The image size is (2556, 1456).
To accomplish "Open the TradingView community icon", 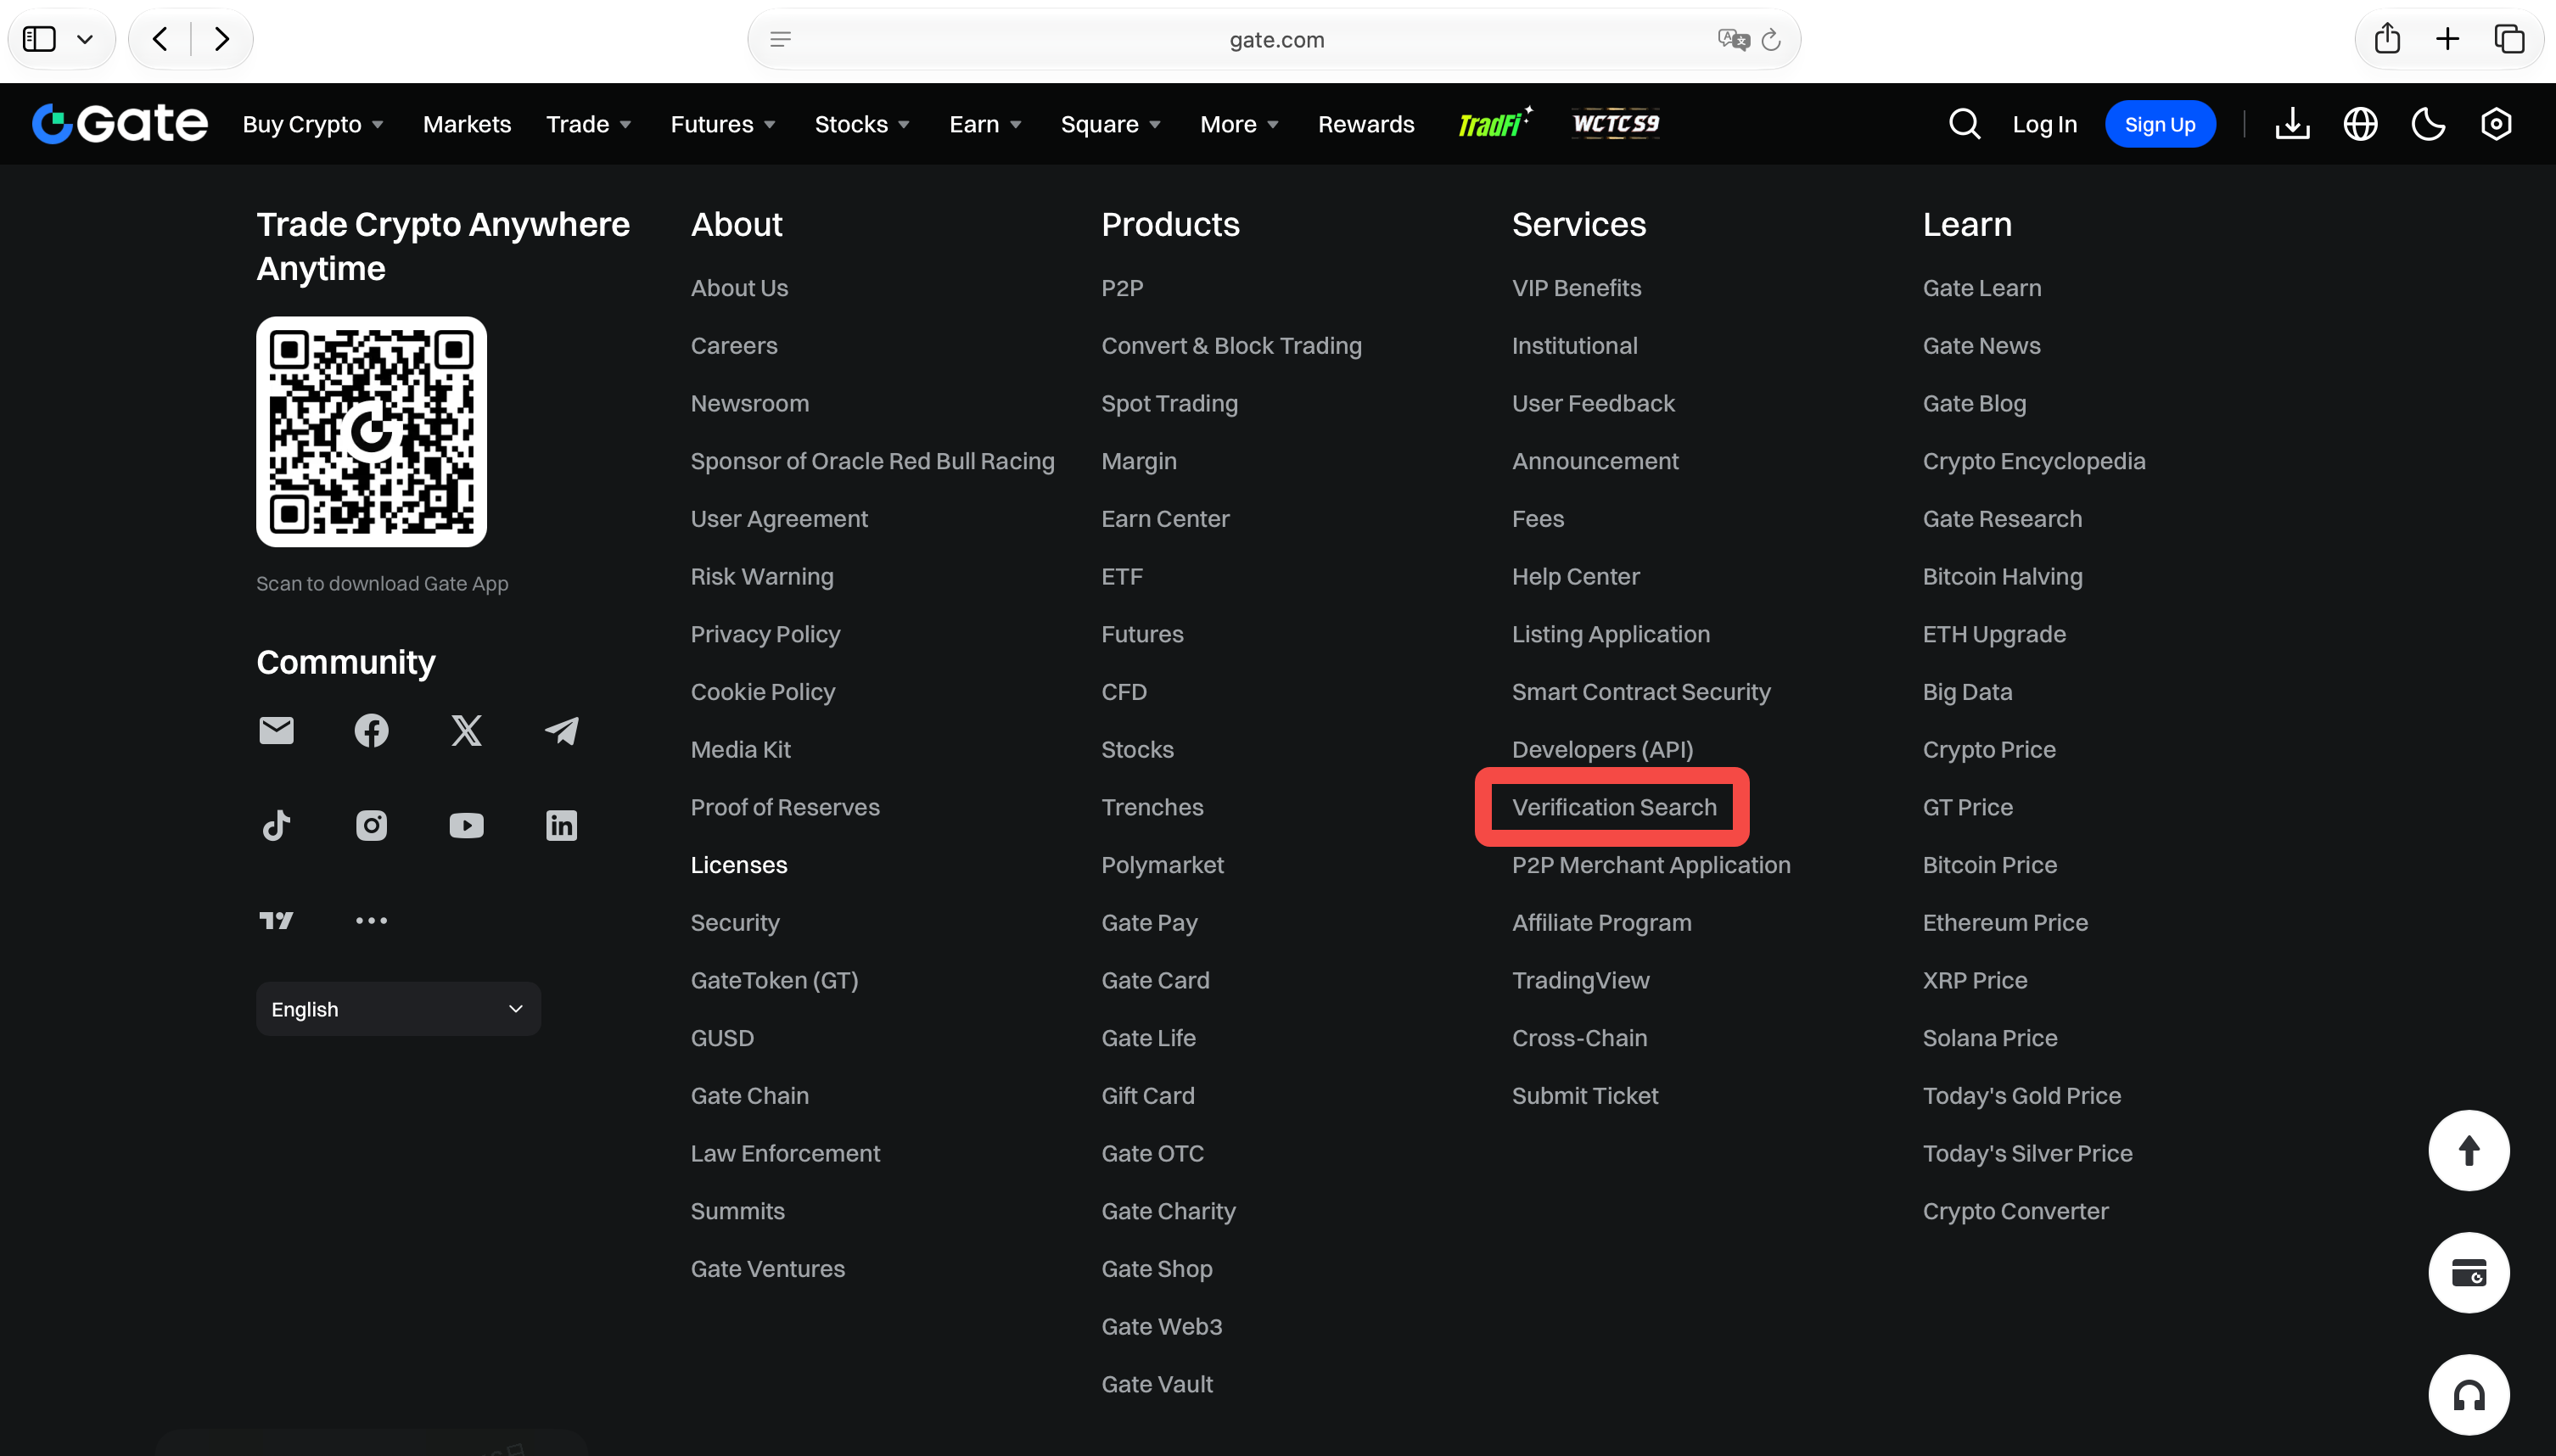I will point(276,921).
